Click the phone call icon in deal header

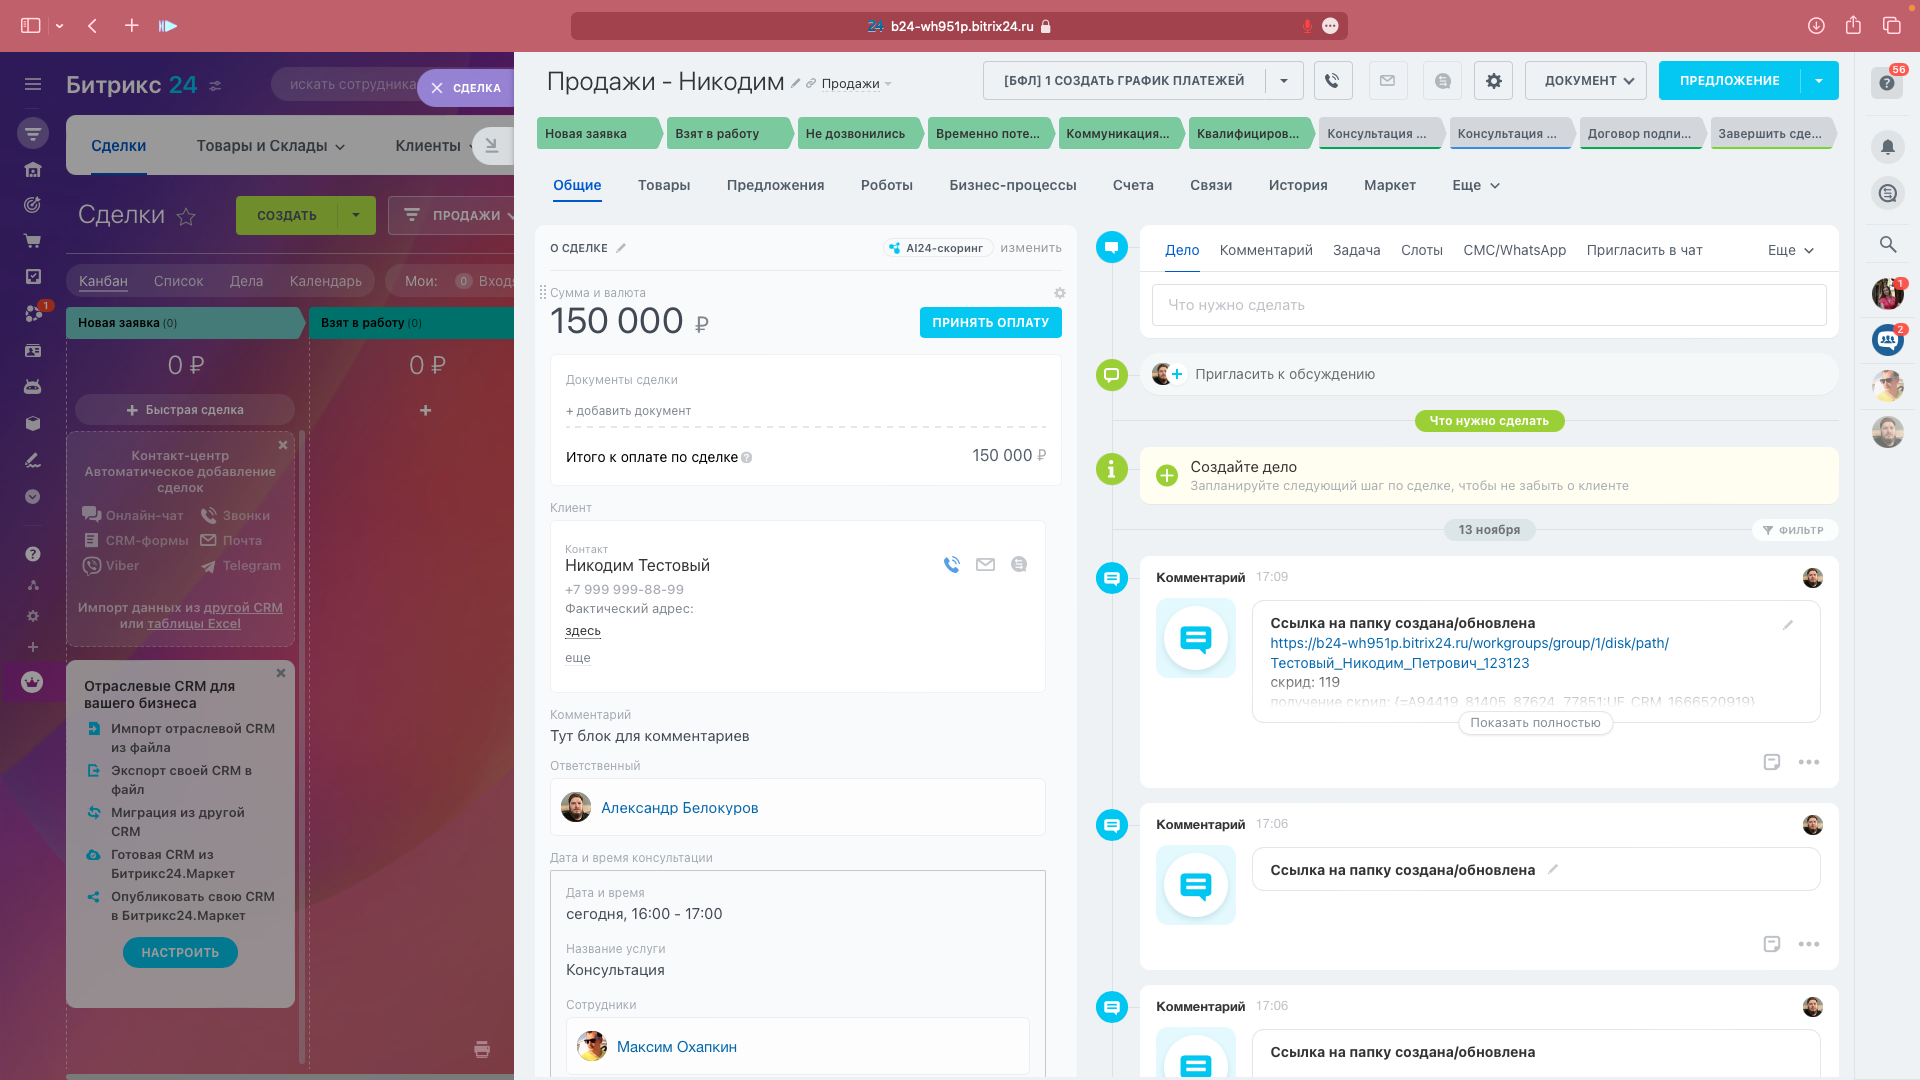[x=1332, y=81]
